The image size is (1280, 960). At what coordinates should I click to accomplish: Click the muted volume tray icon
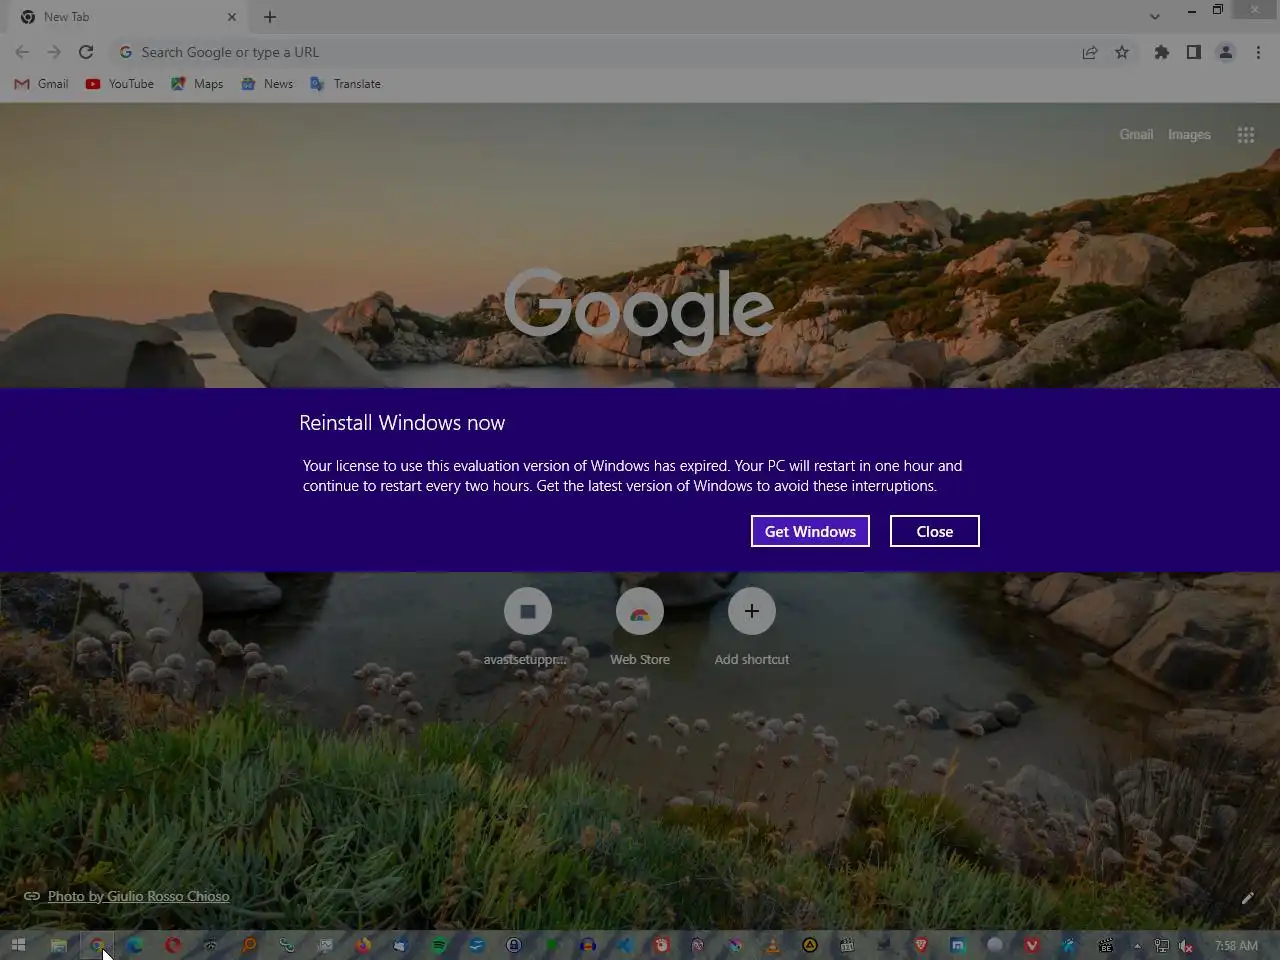click(1186, 945)
